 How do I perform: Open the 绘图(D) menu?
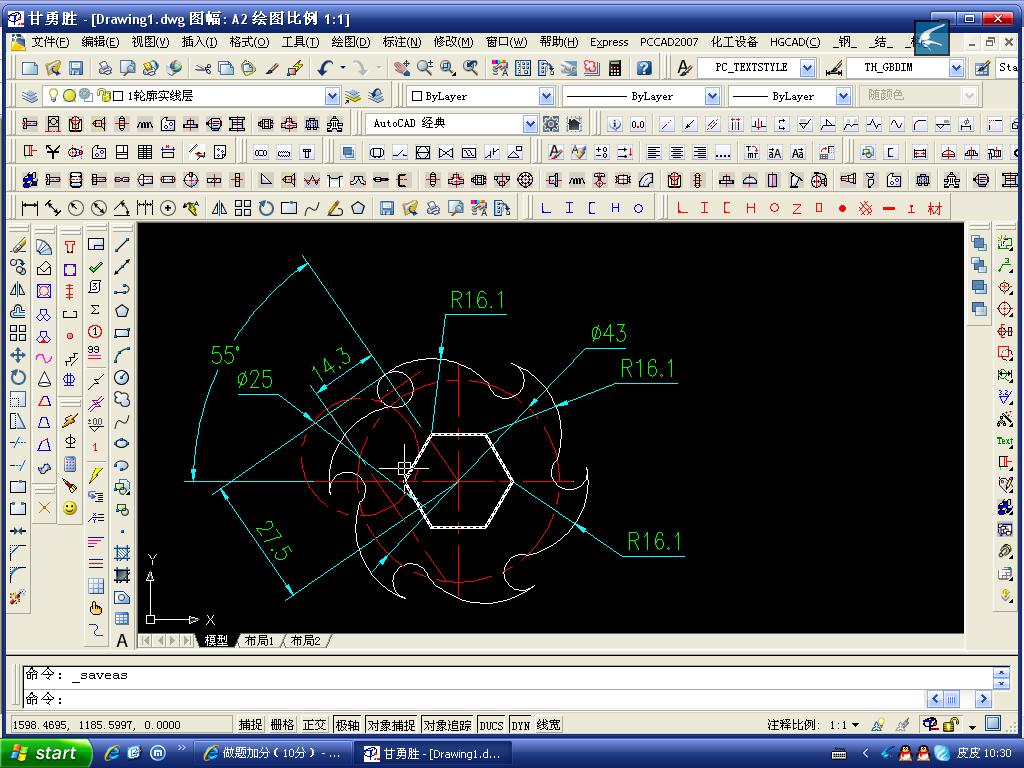point(351,42)
